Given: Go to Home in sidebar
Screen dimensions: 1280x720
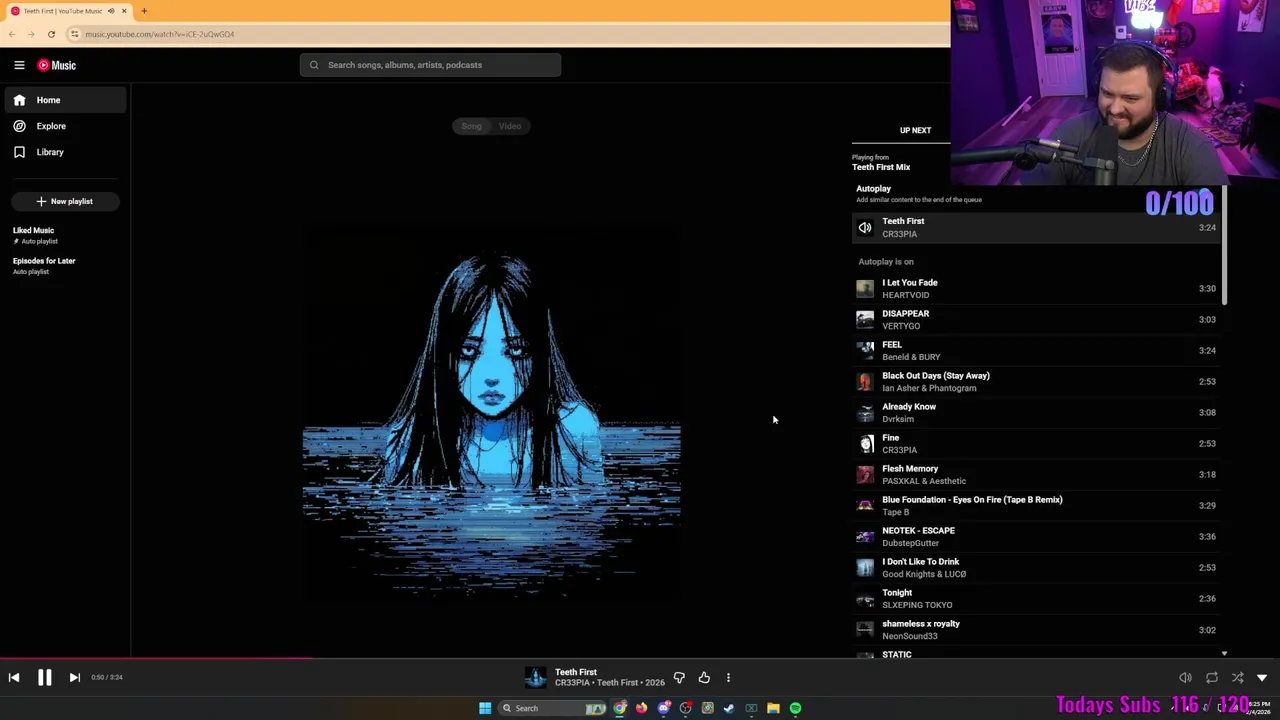Looking at the screenshot, I should [64, 100].
